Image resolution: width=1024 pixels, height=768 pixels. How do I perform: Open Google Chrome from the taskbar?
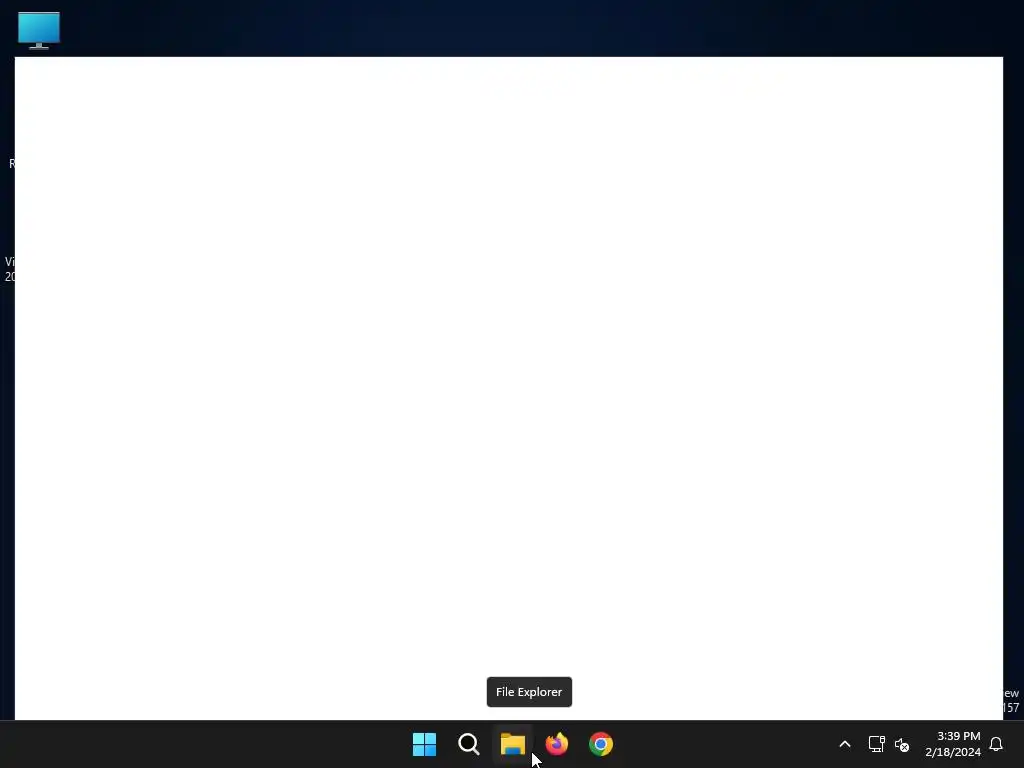[x=601, y=744]
